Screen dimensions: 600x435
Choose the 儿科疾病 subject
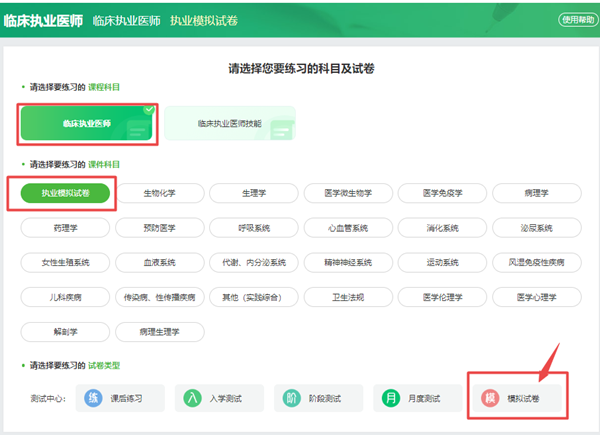point(64,297)
